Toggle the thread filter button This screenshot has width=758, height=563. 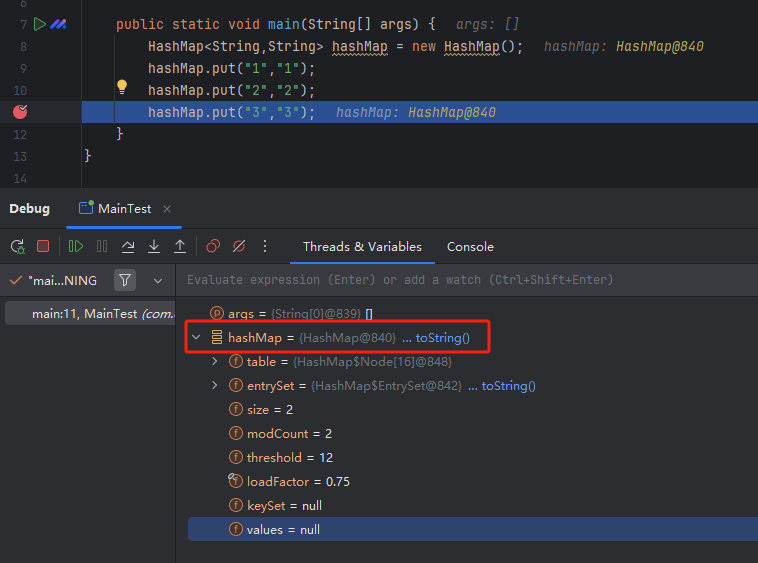pos(125,280)
